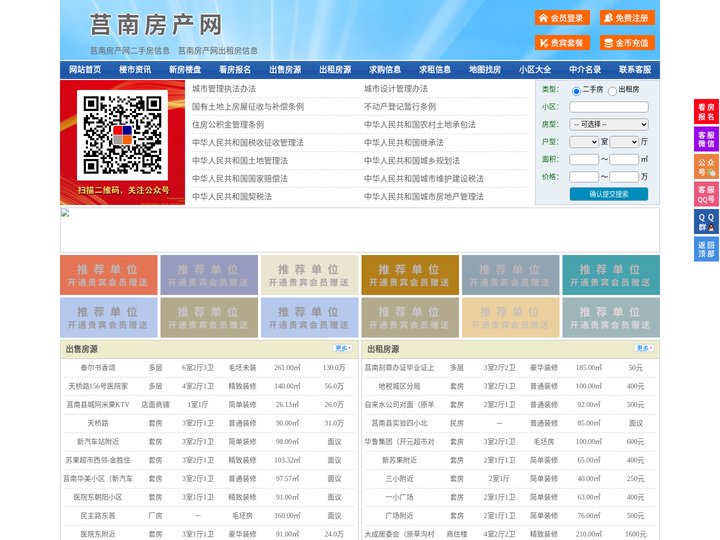Click 更多 in 出租房源 header
The width and height of the screenshot is (720, 540).
click(x=644, y=349)
